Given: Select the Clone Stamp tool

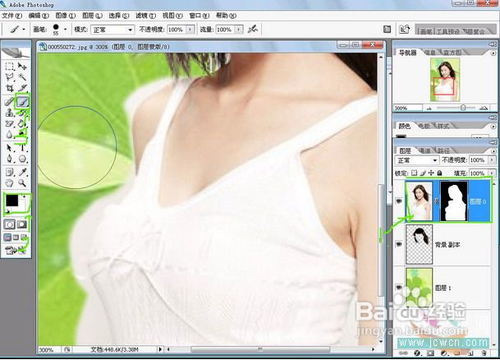Looking at the screenshot, I should 10,112.
